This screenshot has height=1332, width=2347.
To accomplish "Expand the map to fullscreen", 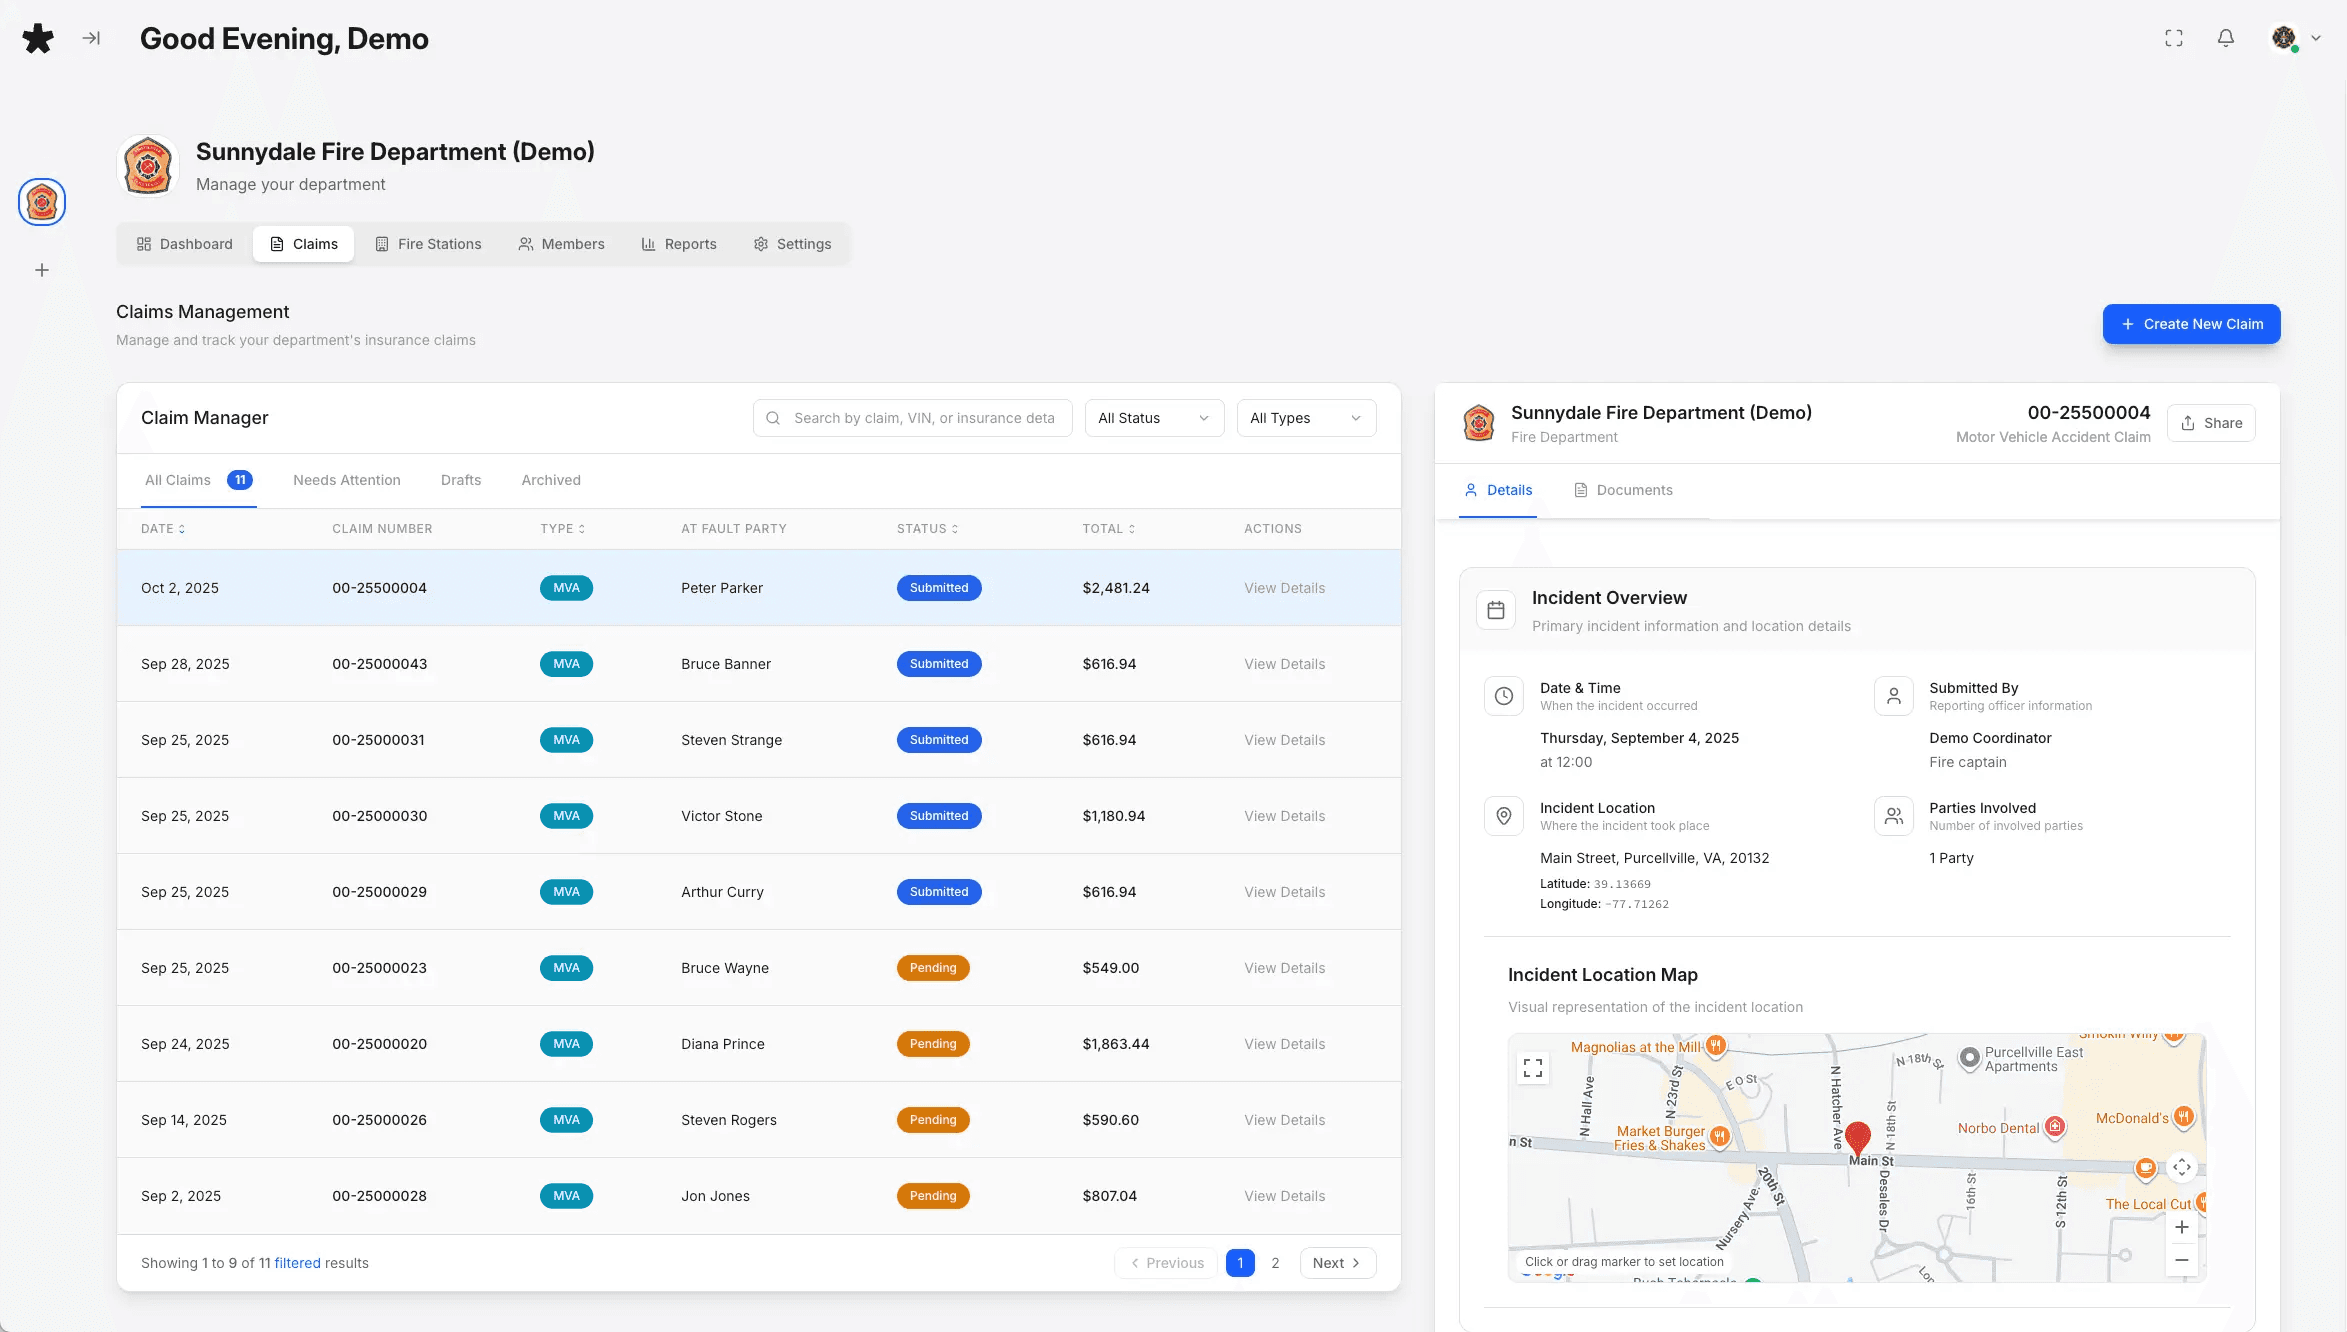I will [x=1533, y=1068].
